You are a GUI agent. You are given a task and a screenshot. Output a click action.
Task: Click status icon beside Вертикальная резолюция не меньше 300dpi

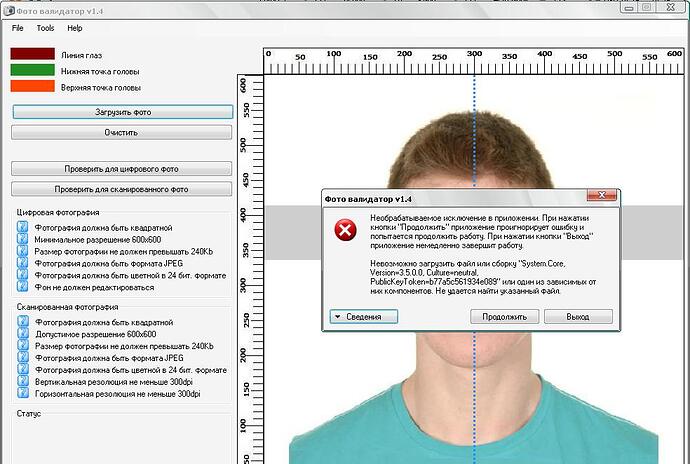pos(23,381)
